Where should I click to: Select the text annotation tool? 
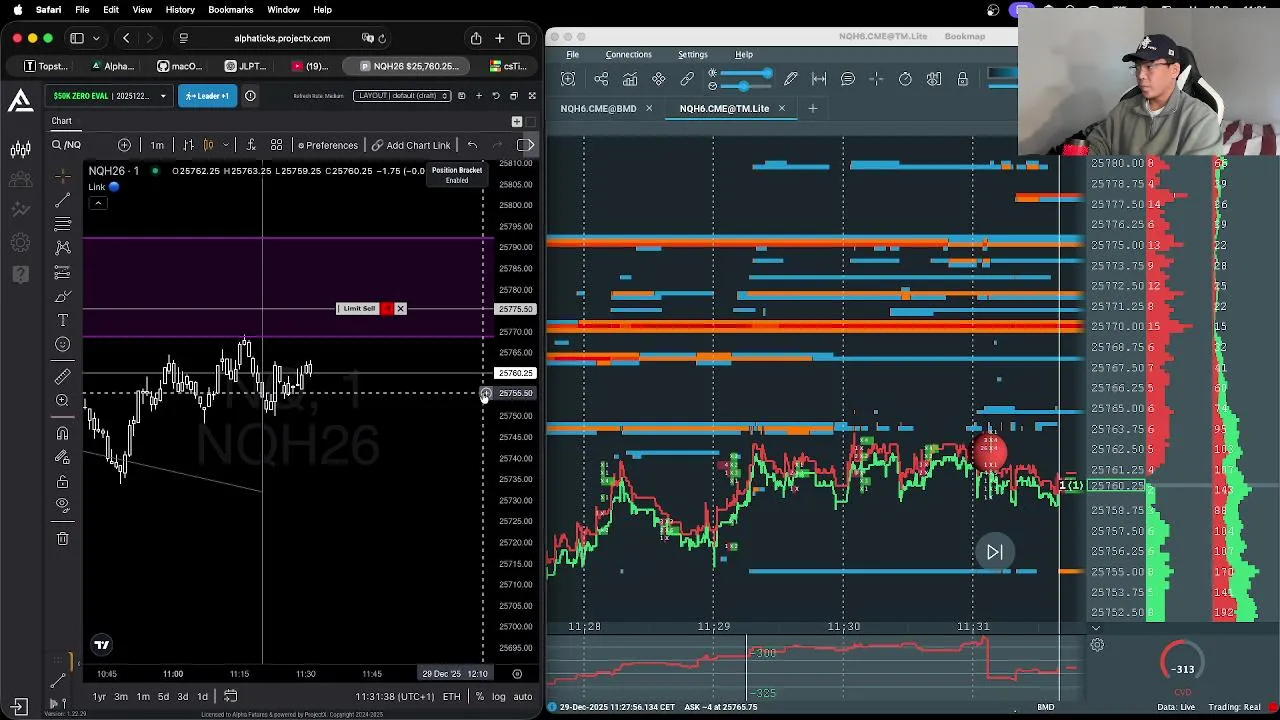[x=62, y=320]
